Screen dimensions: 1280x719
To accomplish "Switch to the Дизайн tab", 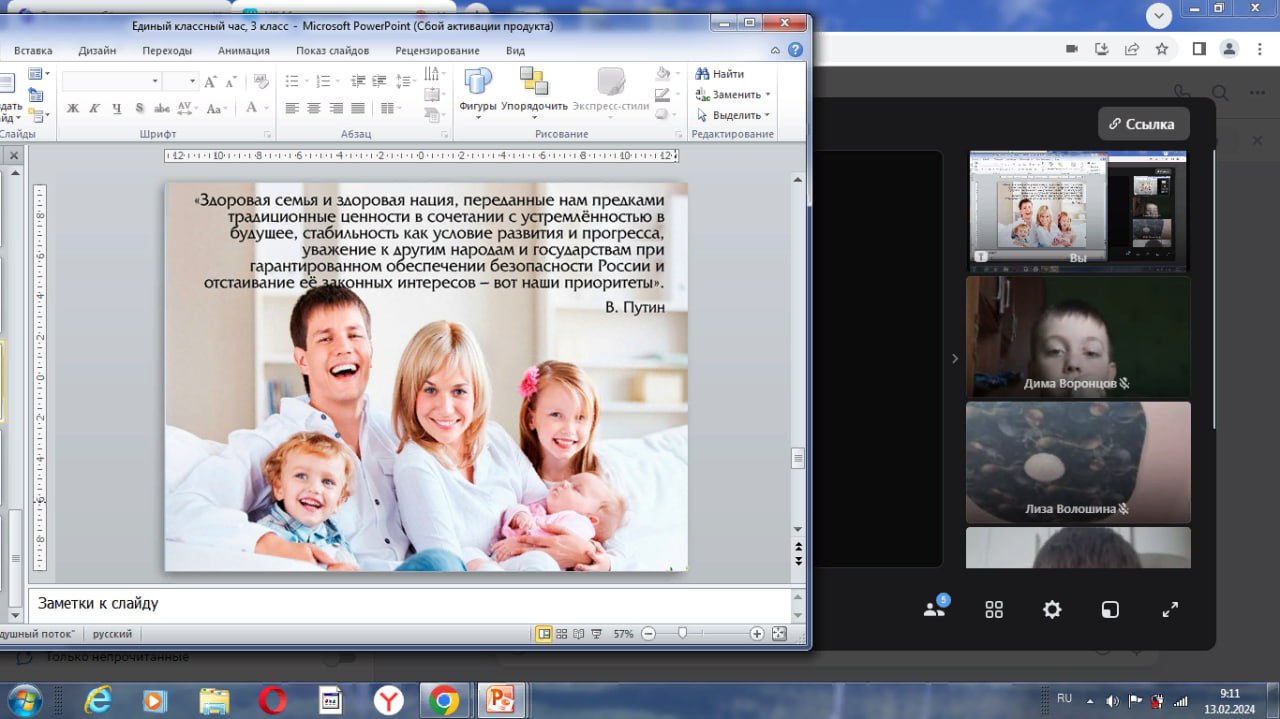I will [x=97, y=51].
